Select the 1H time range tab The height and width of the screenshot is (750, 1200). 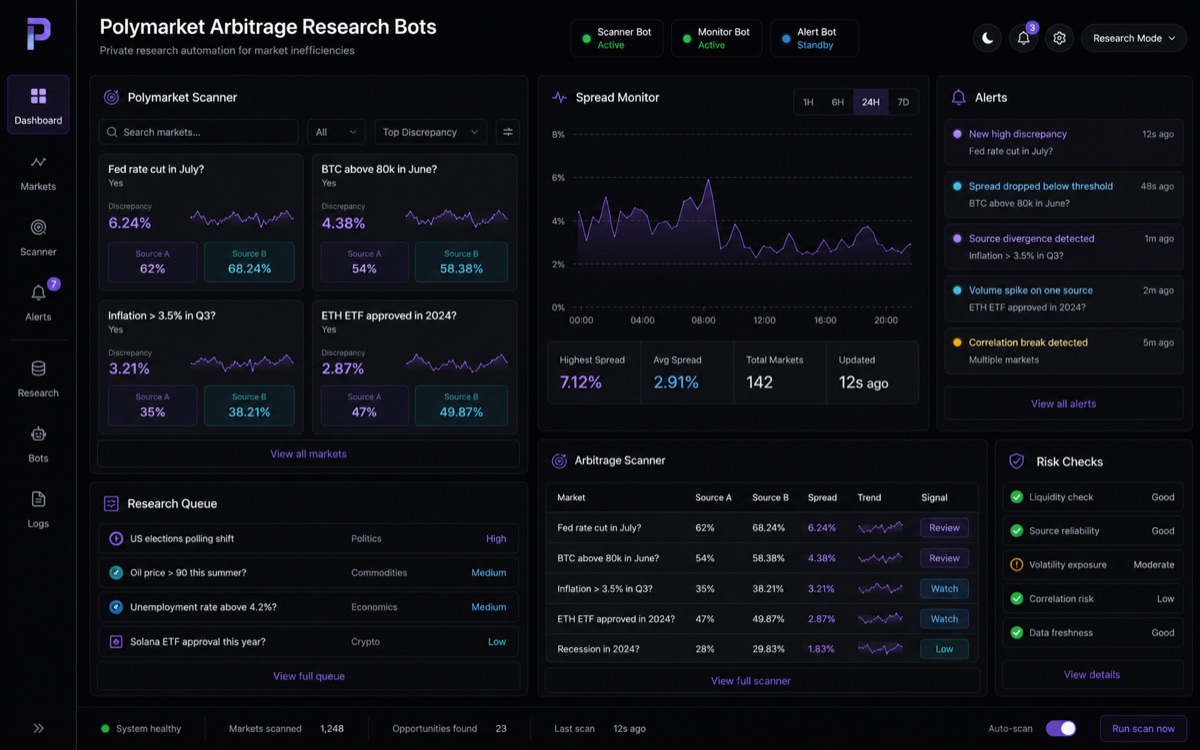click(x=808, y=102)
